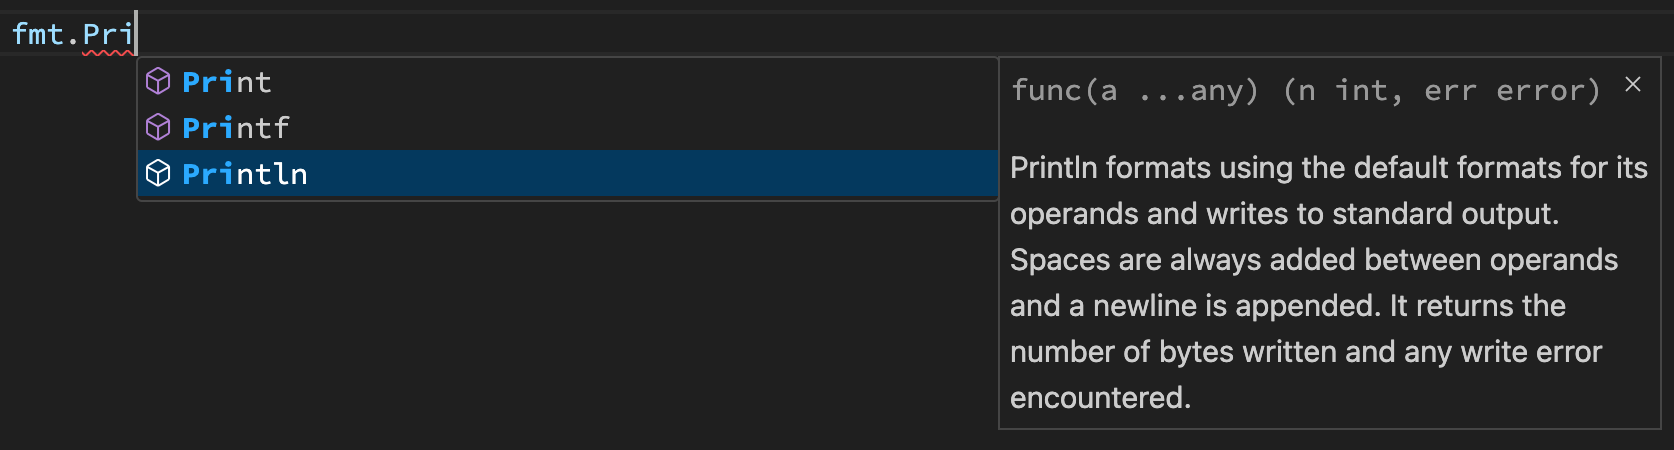
Task: Click the func signature line in docs
Action: (1305, 91)
